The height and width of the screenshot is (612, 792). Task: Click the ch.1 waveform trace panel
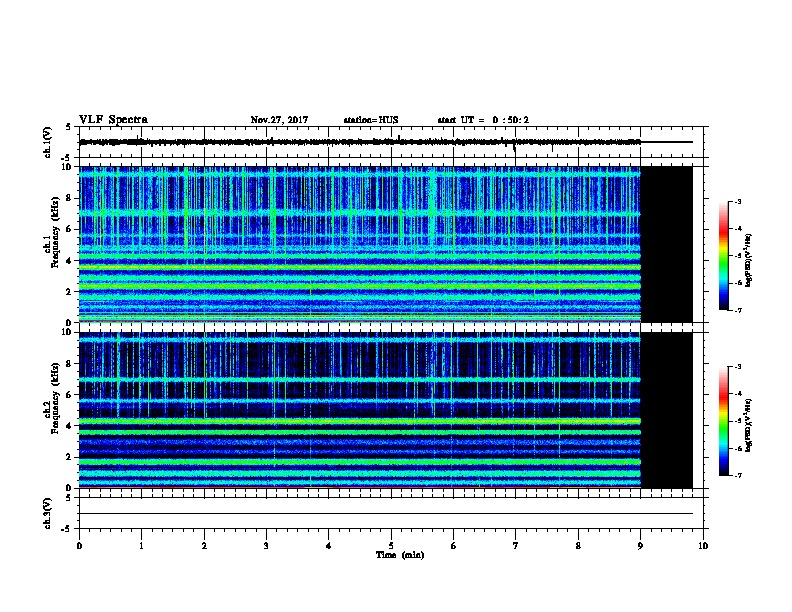click(x=390, y=142)
